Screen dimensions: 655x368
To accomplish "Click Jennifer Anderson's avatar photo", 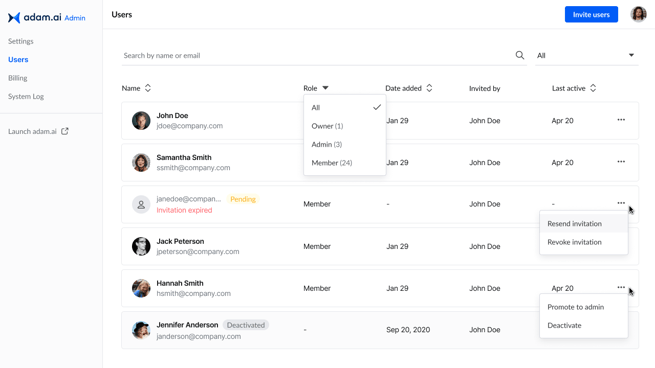I will 141,330.
